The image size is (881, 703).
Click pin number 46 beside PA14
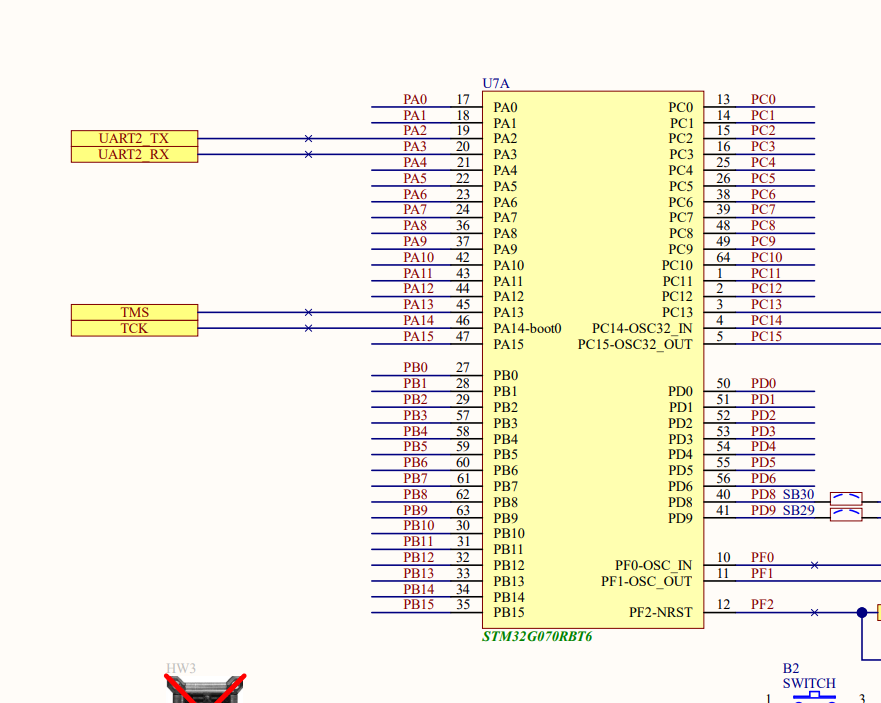tap(463, 320)
